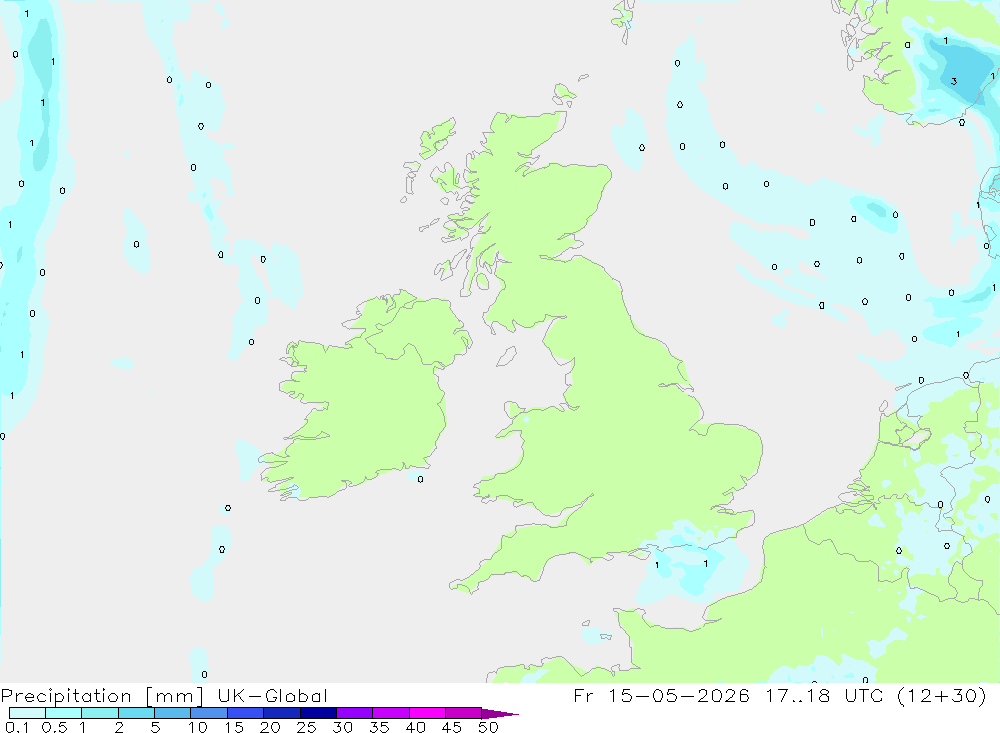The width and height of the screenshot is (1000, 733).
Task: Click the legend tick label '35'
Action: click(379, 727)
